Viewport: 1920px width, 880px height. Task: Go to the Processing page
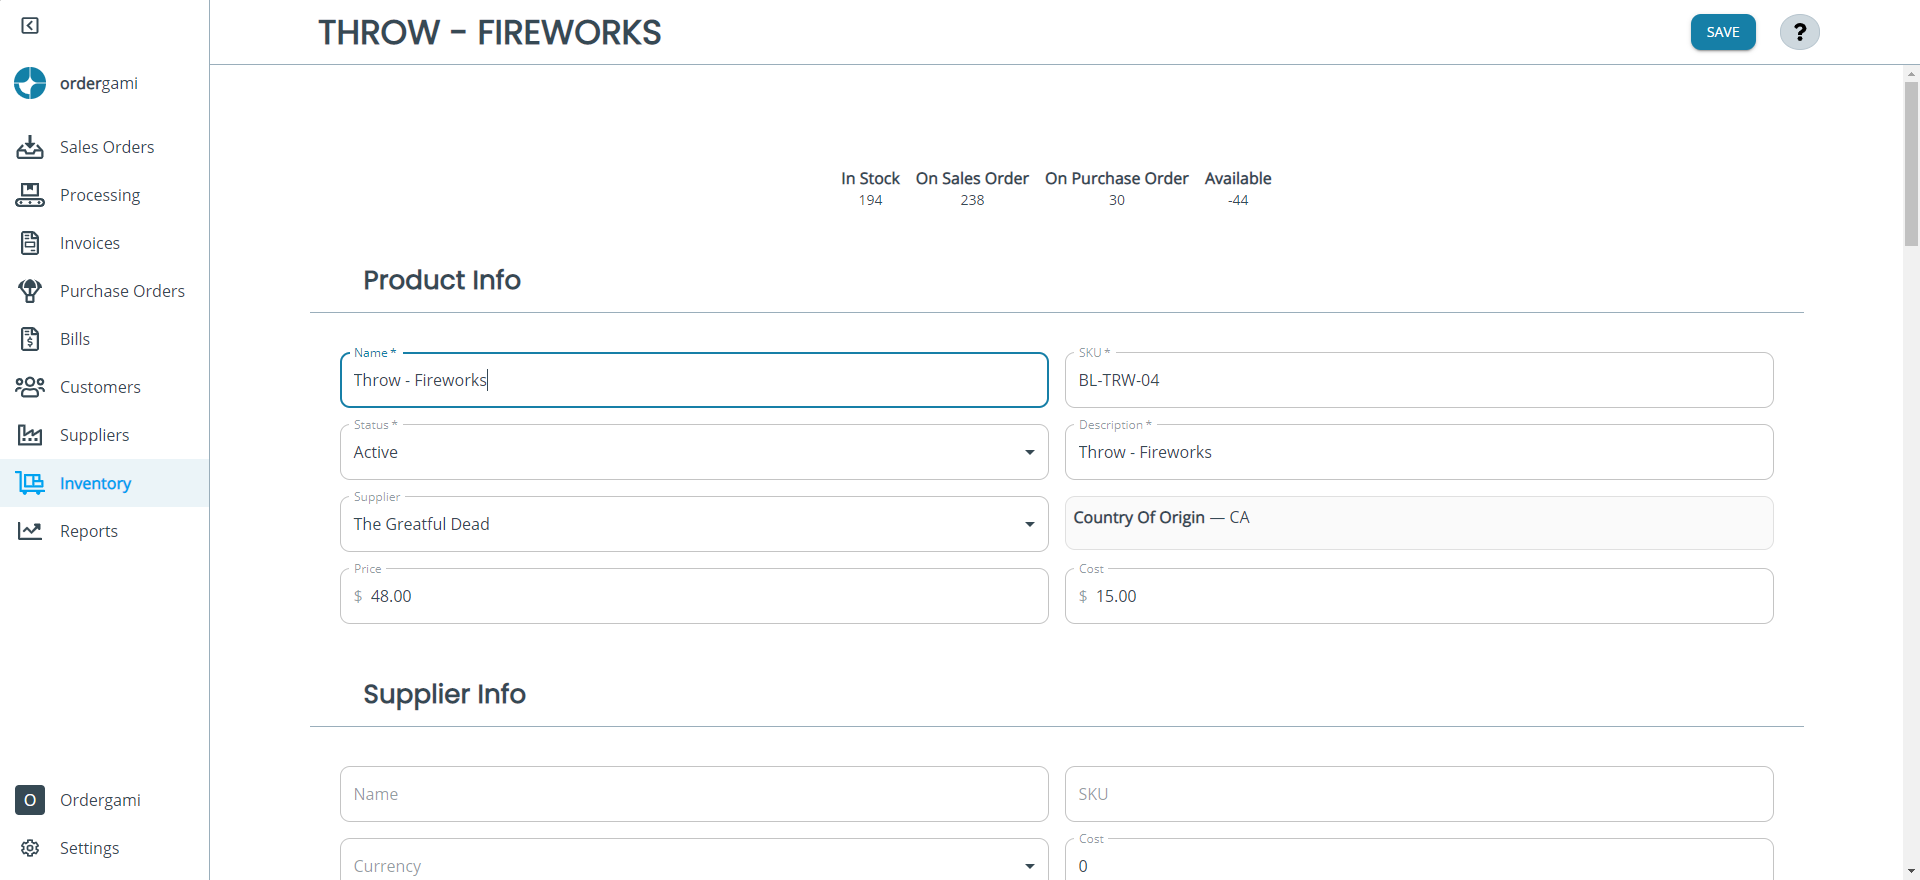pyautogui.click(x=105, y=195)
